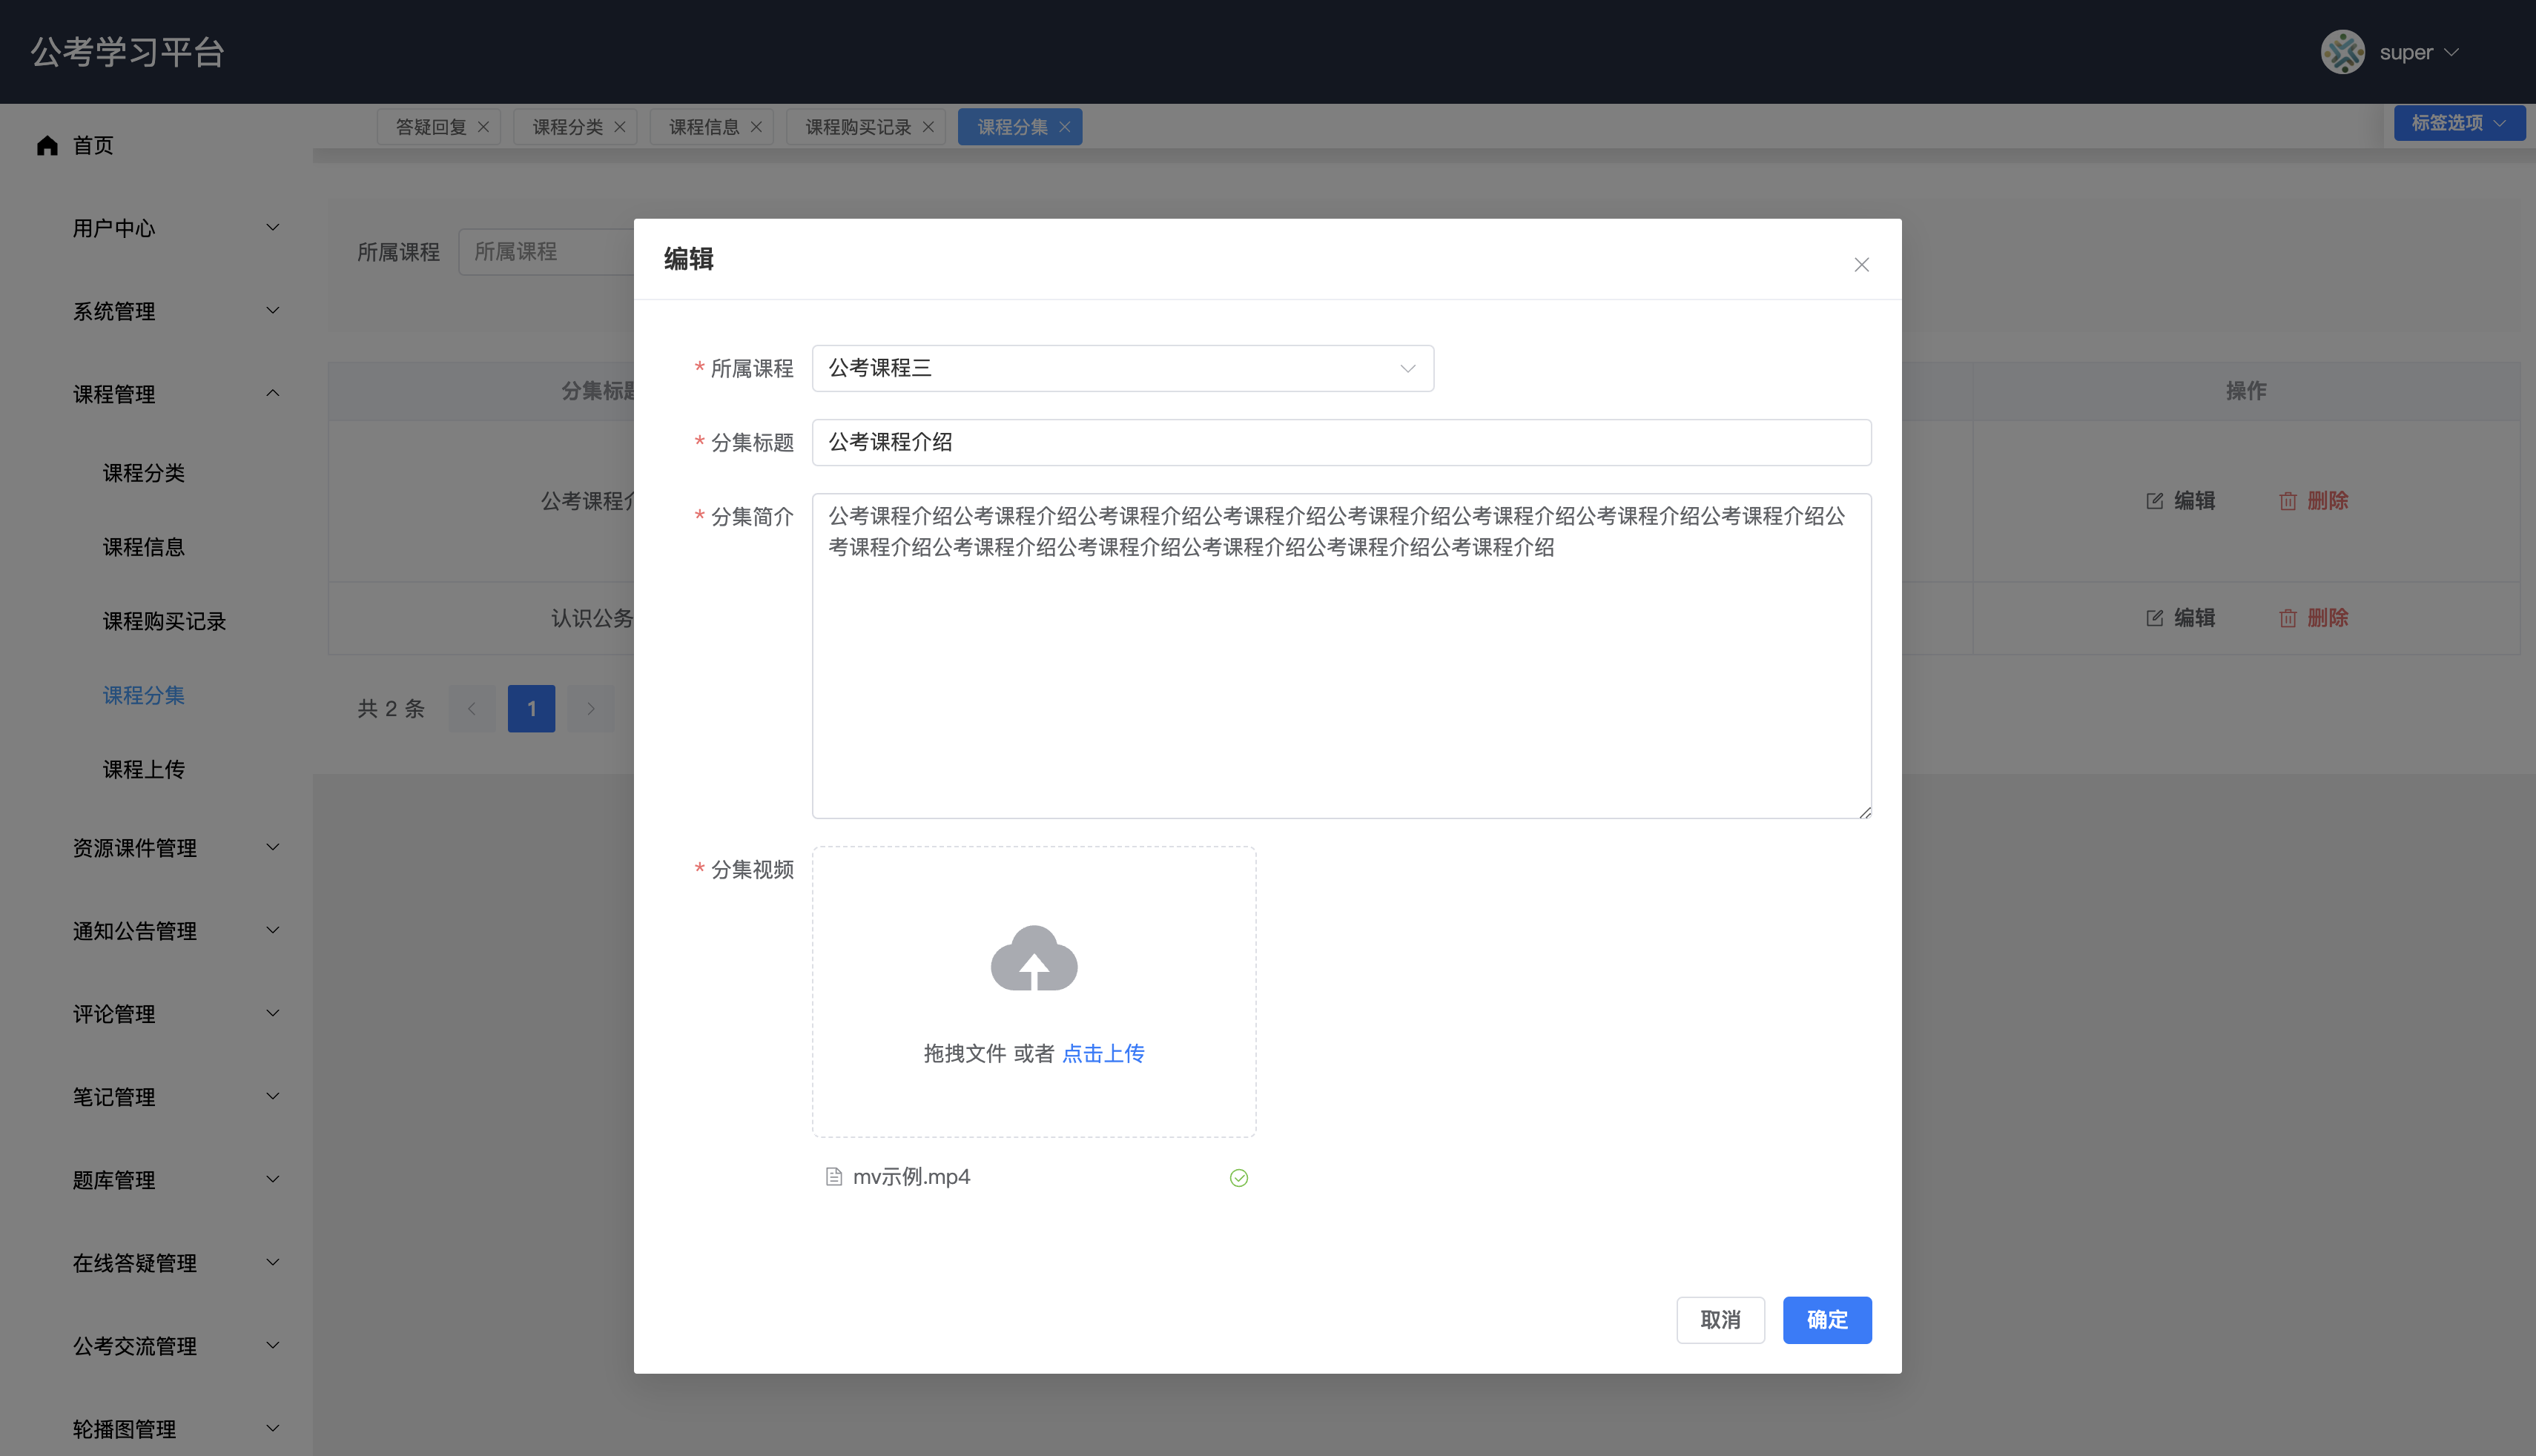Close the 编辑 dialog with the X icon
Image resolution: width=2536 pixels, height=1456 pixels.
tap(1860, 264)
